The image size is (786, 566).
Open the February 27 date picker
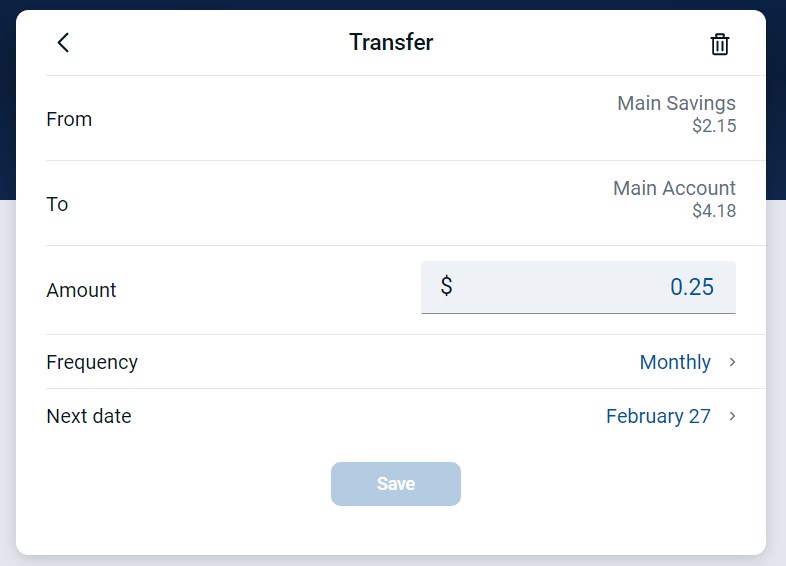(x=658, y=416)
